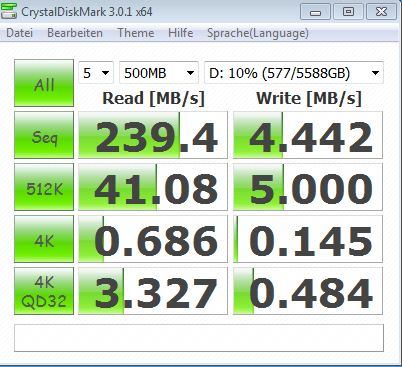Click the 4K QD32 write result 0.484

308,291
